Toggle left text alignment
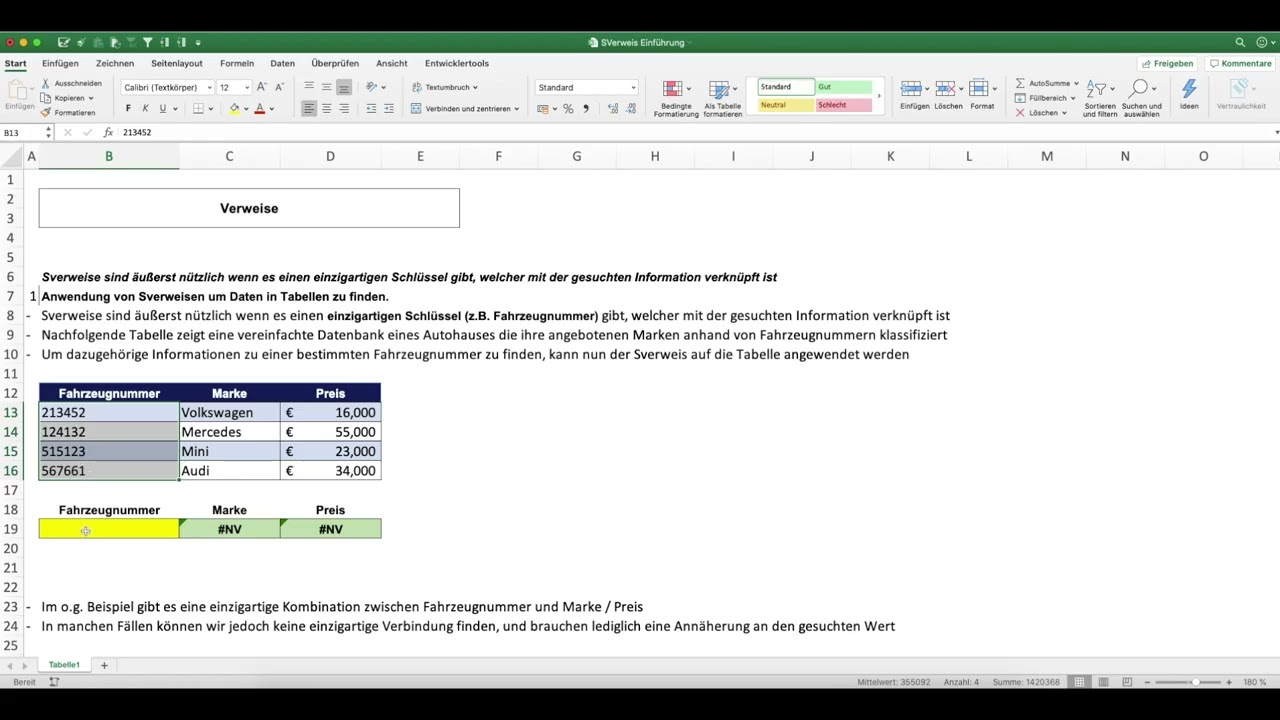The height and width of the screenshot is (720, 1280). point(309,108)
